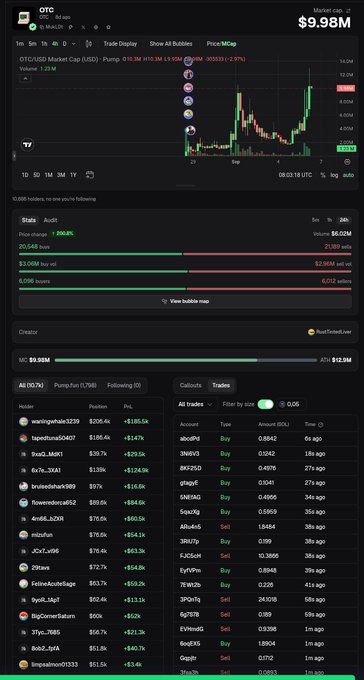The height and width of the screenshot is (680, 364).
Task: Click the date range calendar icon
Action: click(90, 175)
